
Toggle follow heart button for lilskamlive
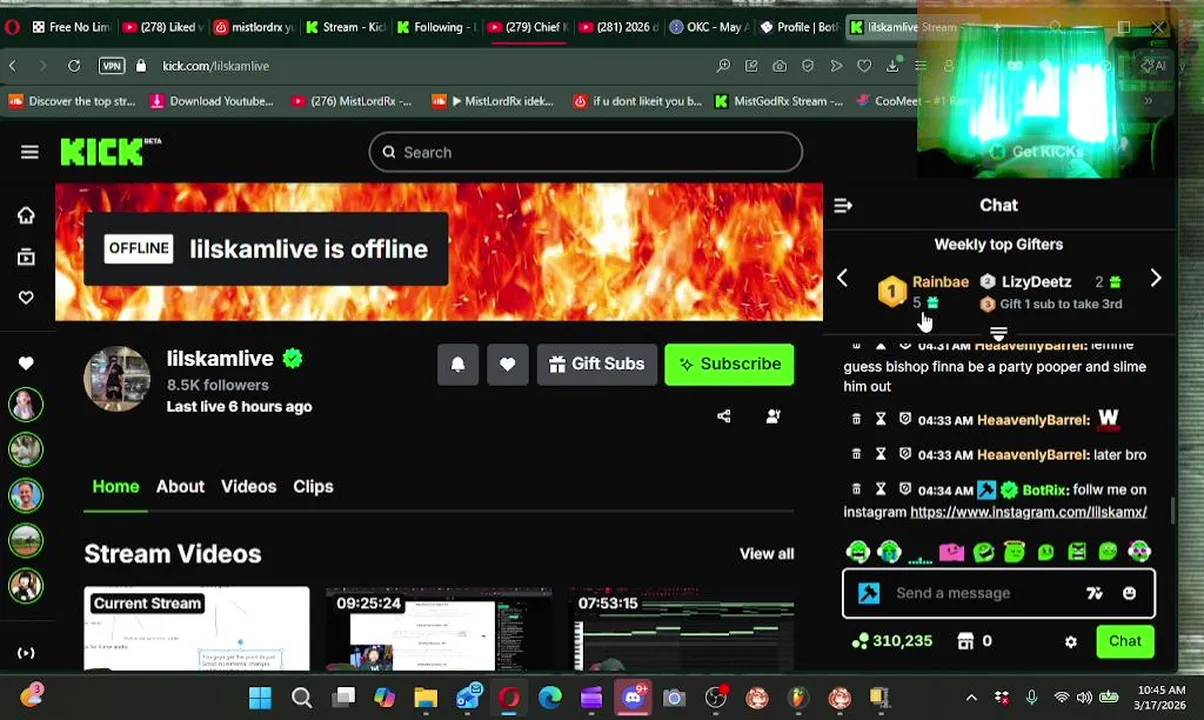[x=508, y=364]
